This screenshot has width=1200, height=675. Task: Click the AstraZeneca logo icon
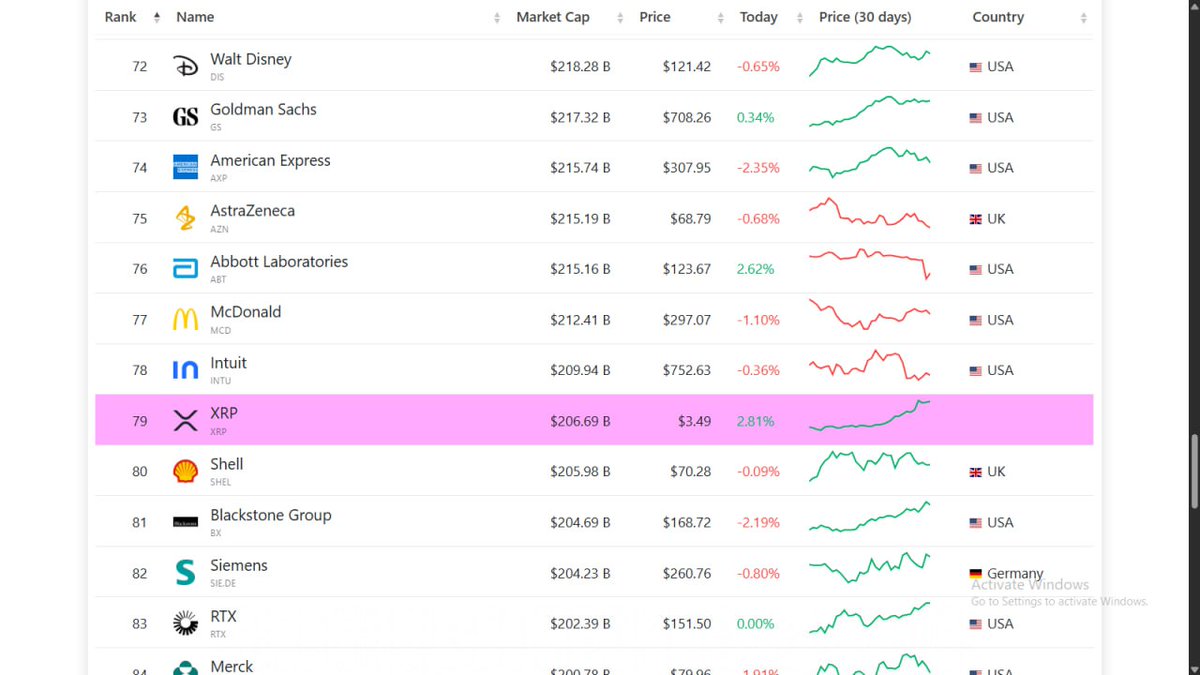tap(186, 218)
